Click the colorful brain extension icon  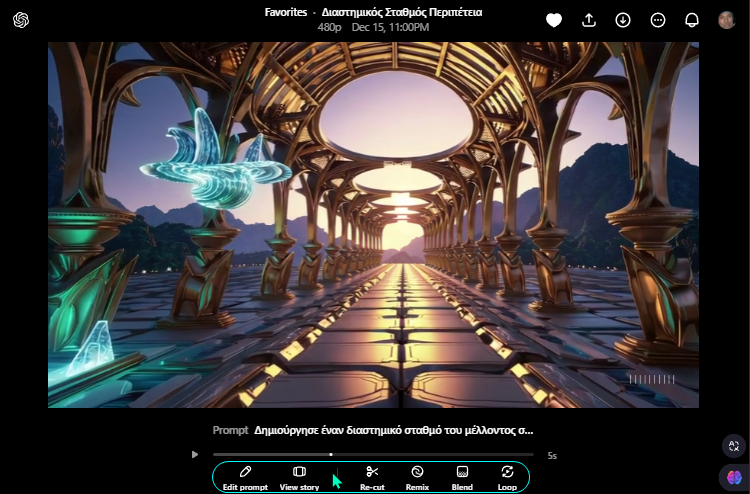pyautogui.click(x=734, y=477)
